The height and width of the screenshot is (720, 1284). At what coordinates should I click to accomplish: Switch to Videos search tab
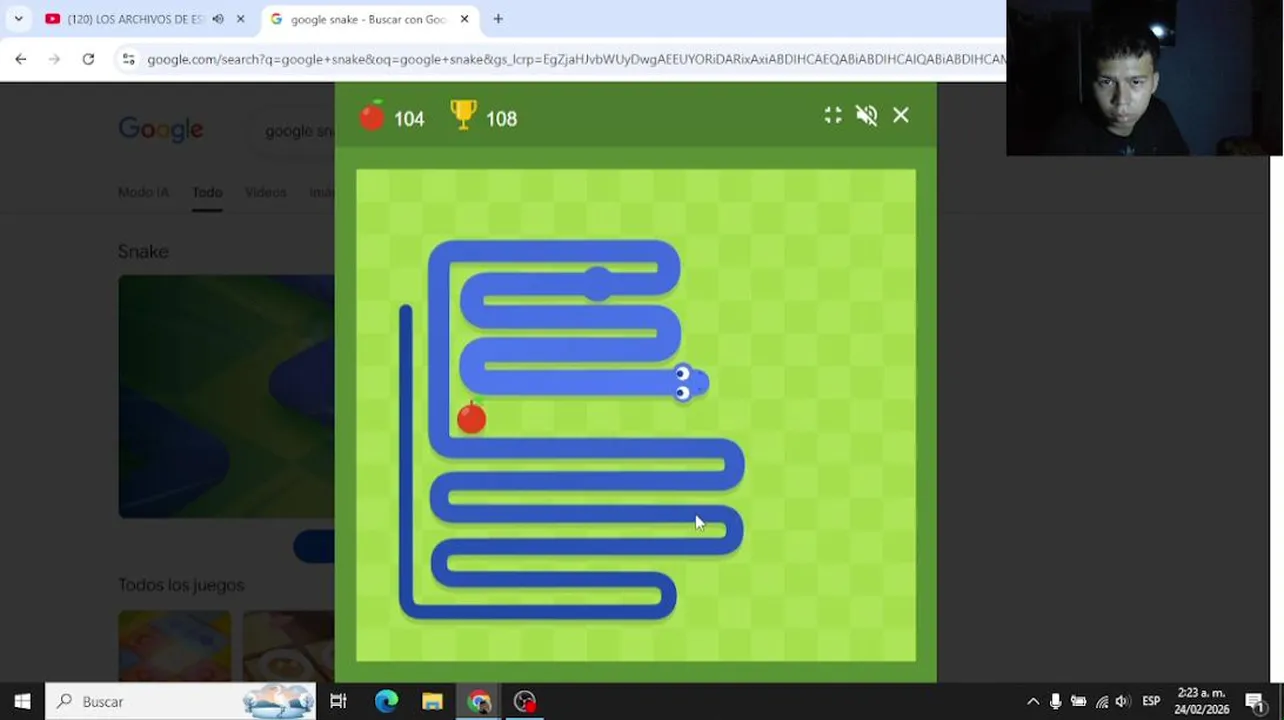(x=266, y=192)
